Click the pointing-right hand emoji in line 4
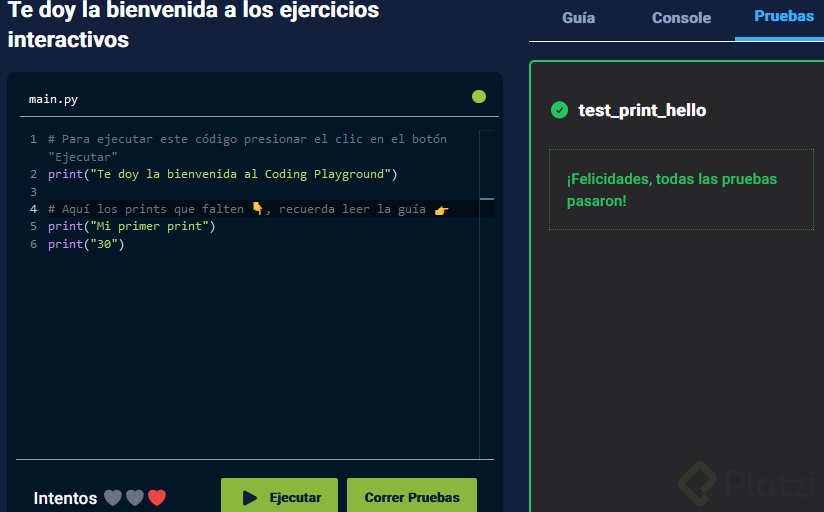The height and width of the screenshot is (512, 824). tap(441, 210)
